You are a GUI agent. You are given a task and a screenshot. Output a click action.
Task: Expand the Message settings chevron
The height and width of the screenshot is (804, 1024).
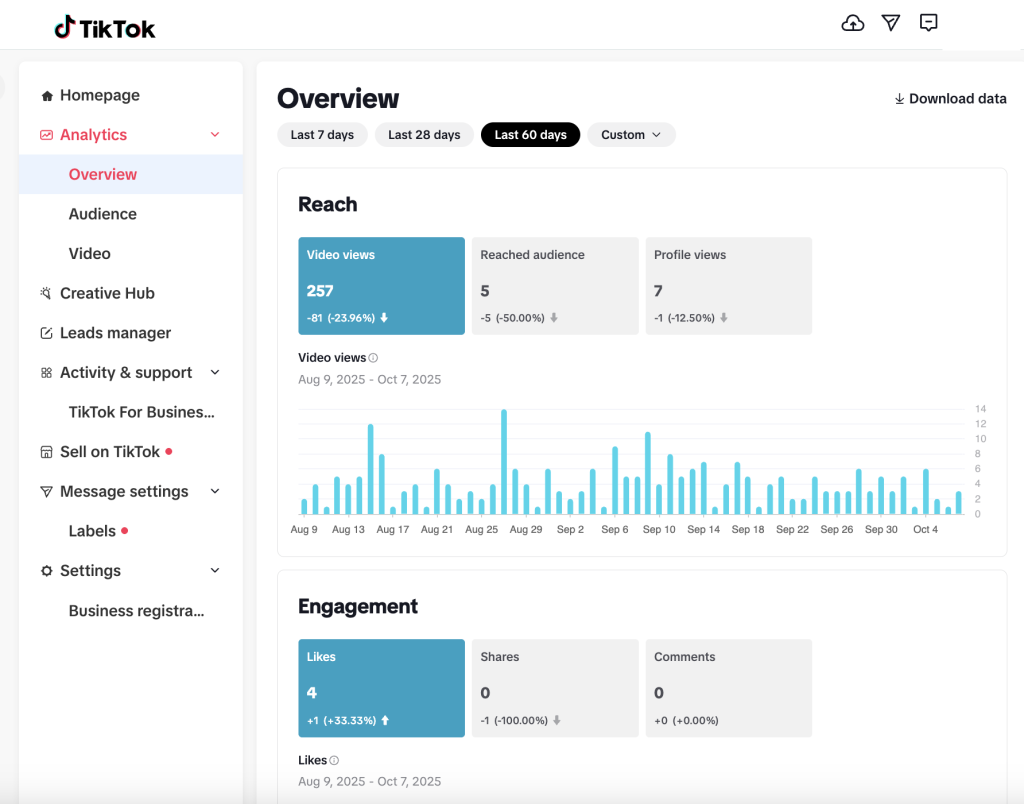[x=215, y=492]
